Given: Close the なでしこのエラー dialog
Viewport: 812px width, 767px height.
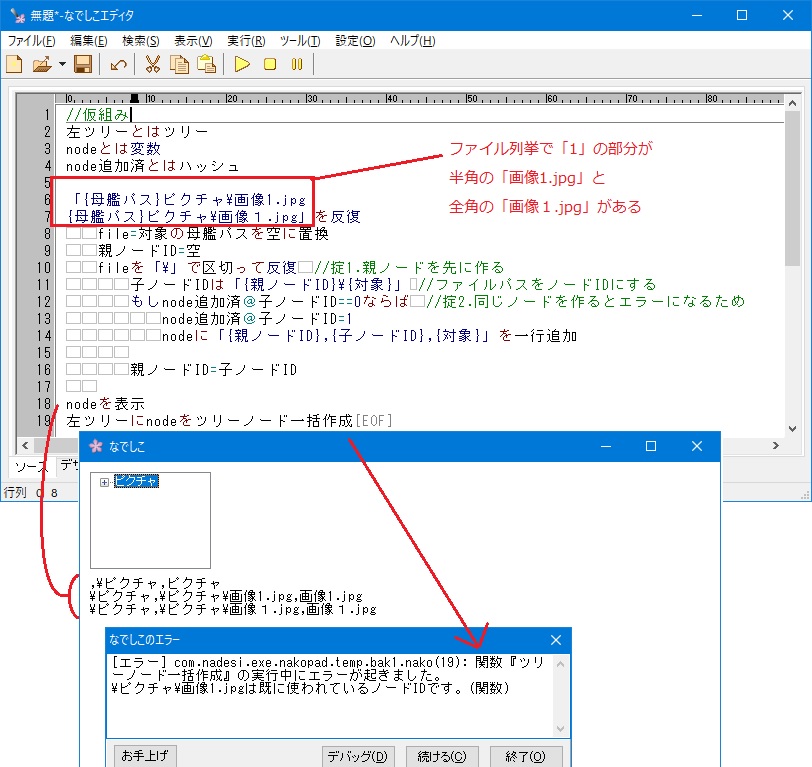Looking at the screenshot, I should [x=556, y=640].
